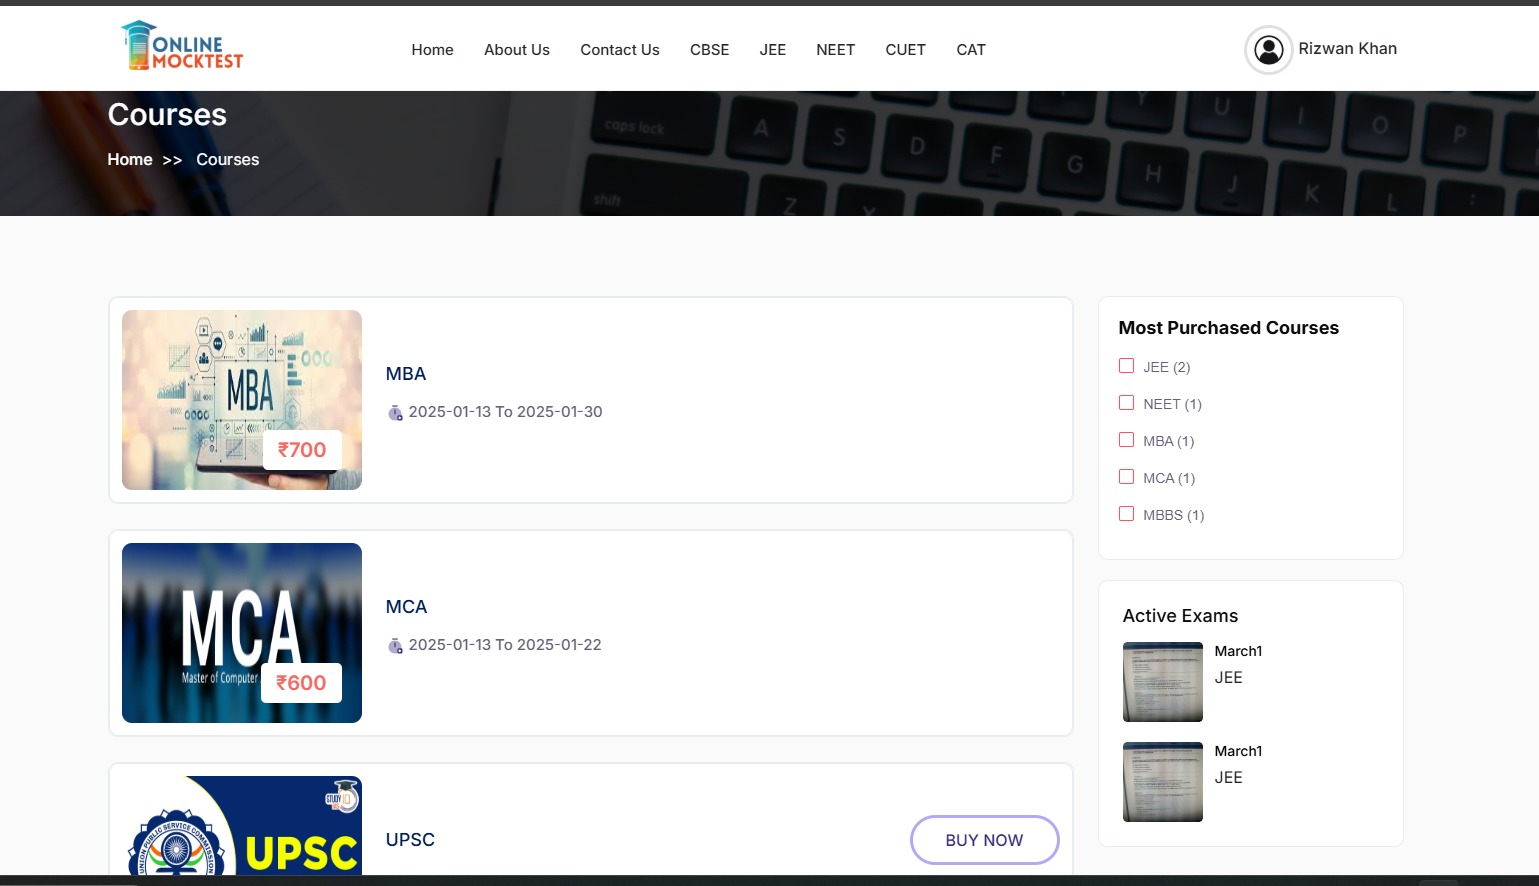1539x886 pixels.
Task: Go to the CBSE menu item
Action: coord(709,50)
